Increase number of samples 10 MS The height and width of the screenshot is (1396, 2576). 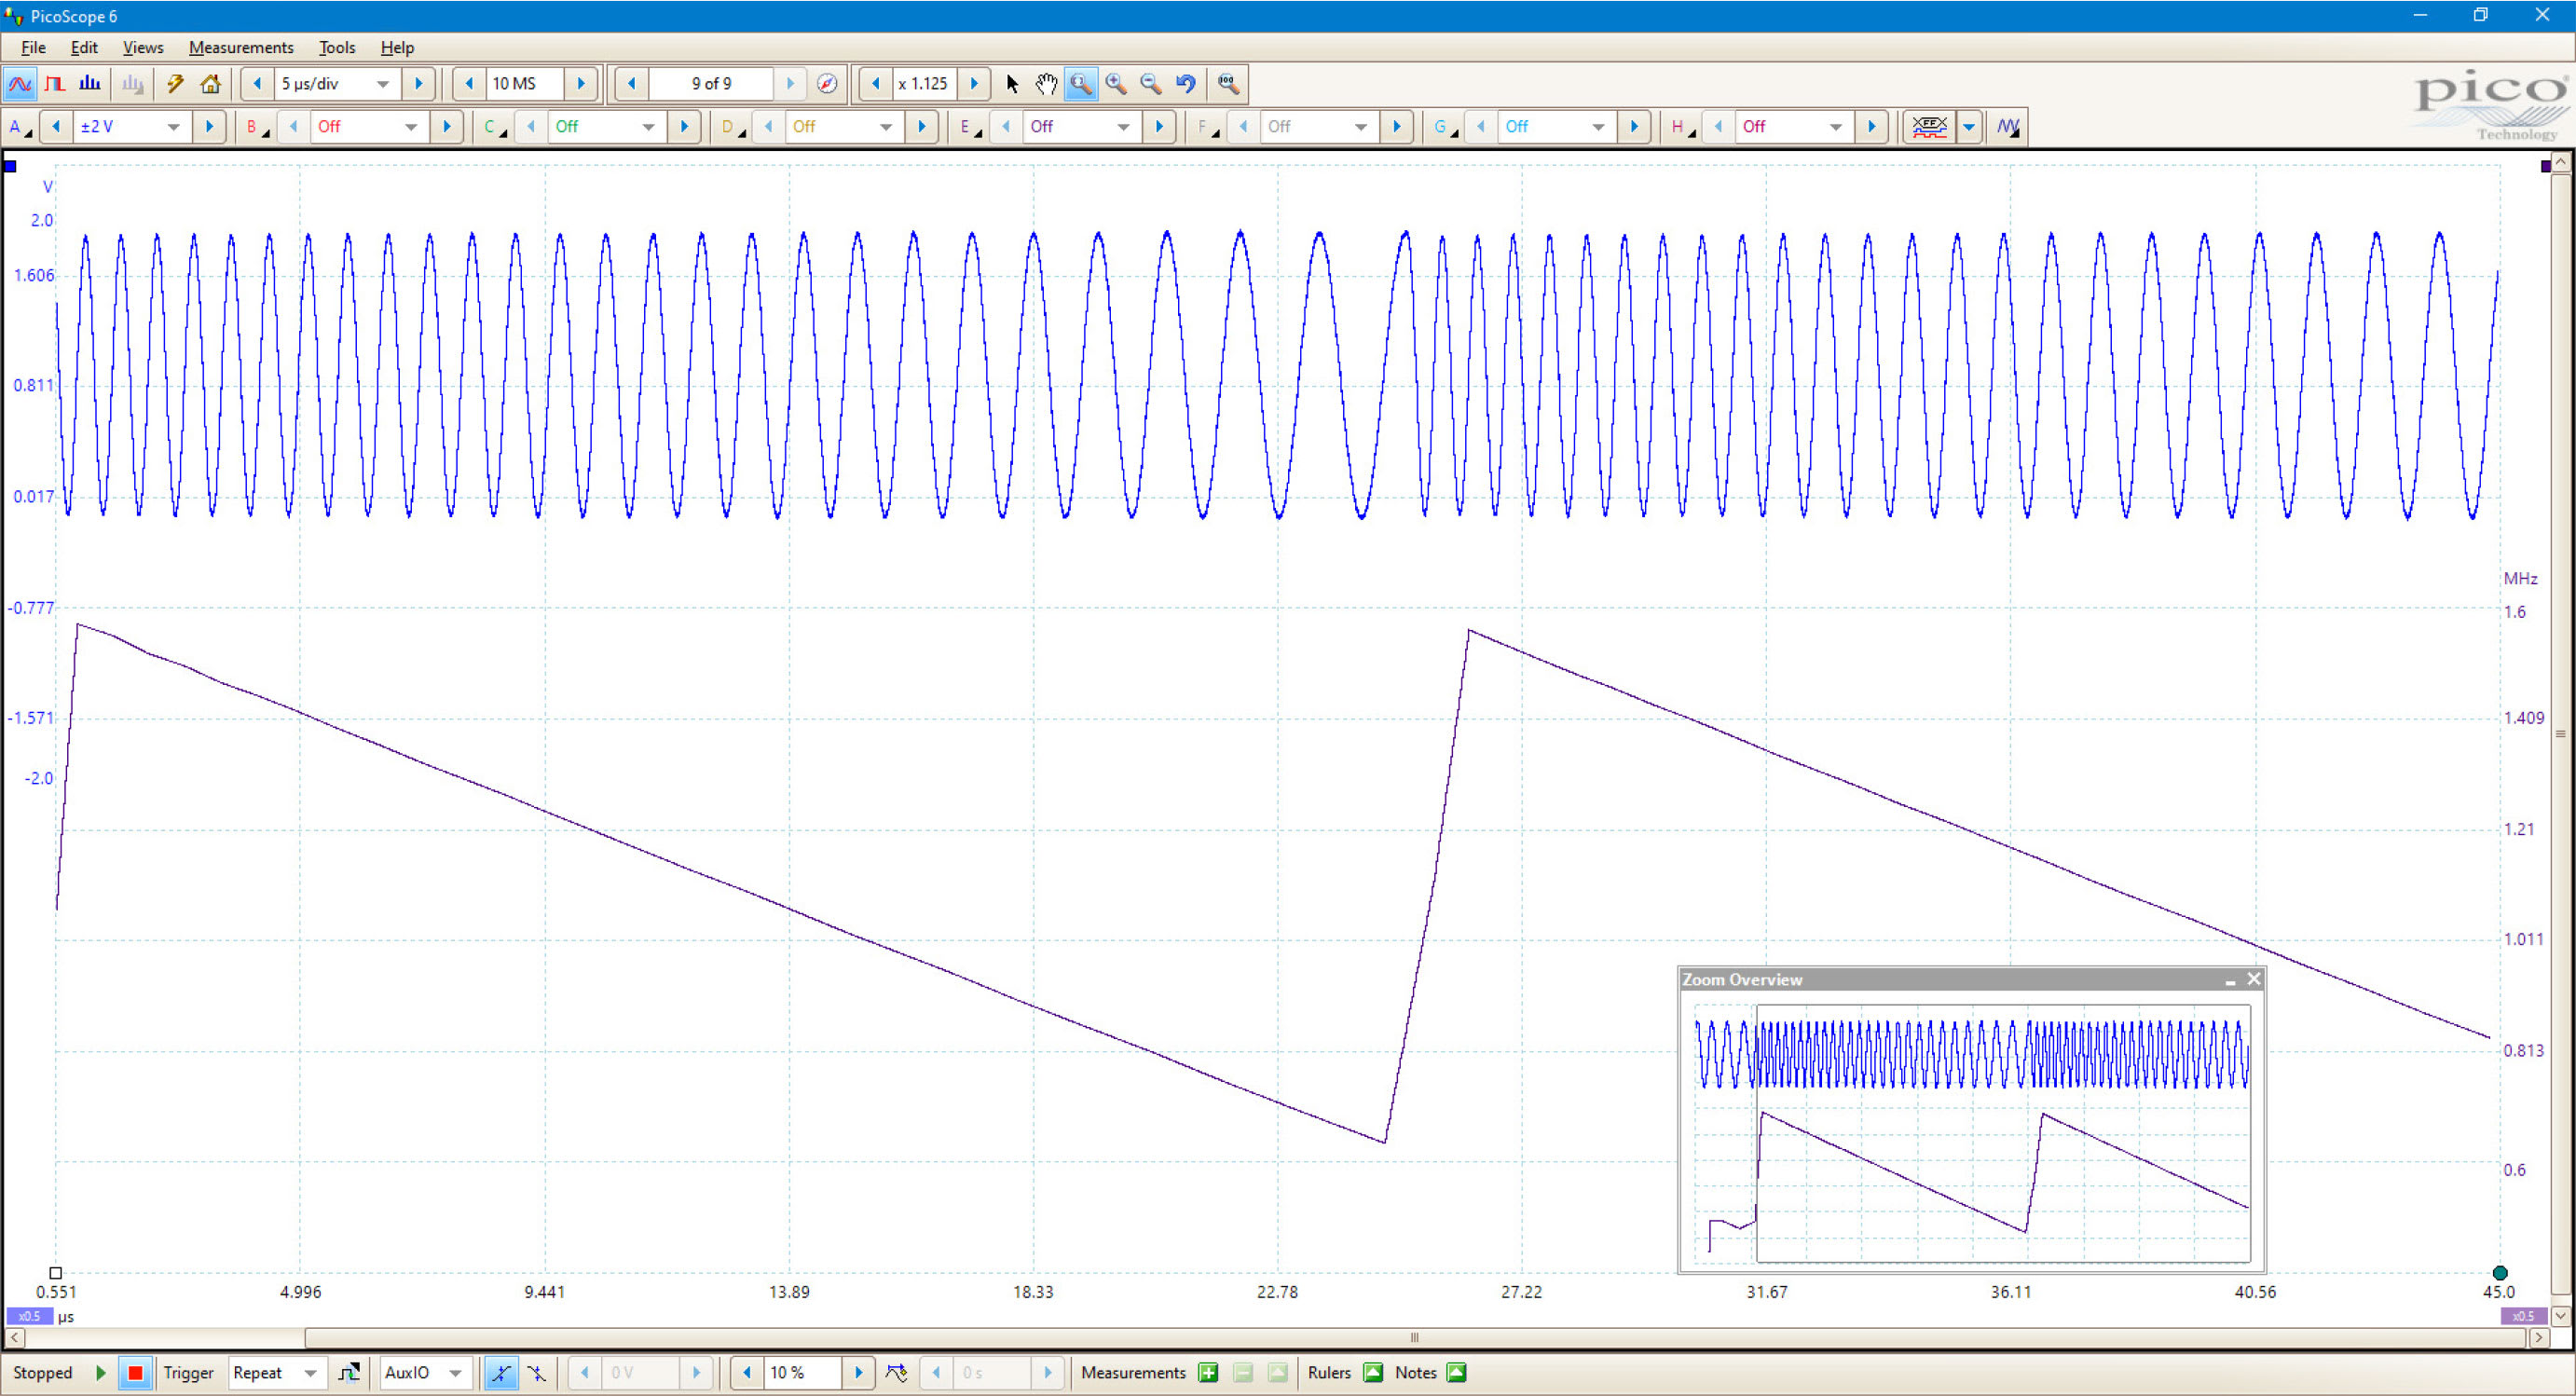(x=581, y=84)
